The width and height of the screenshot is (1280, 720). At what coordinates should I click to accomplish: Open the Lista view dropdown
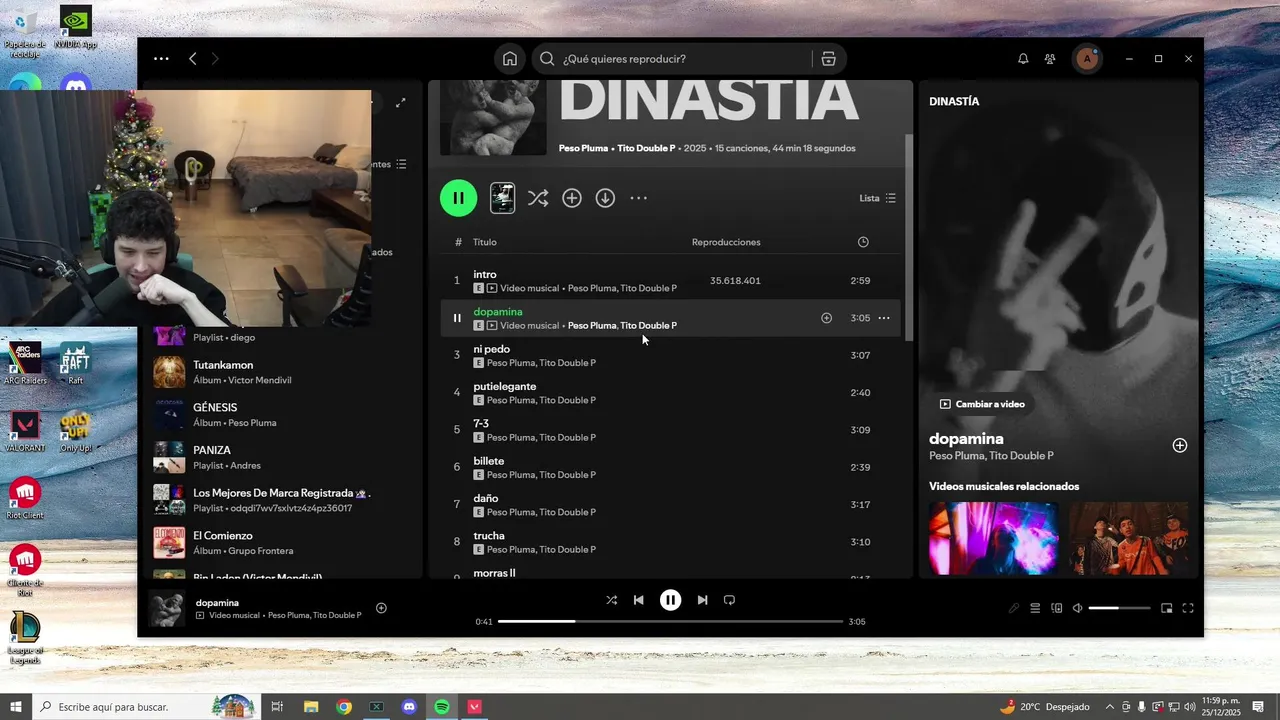(878, 198)
